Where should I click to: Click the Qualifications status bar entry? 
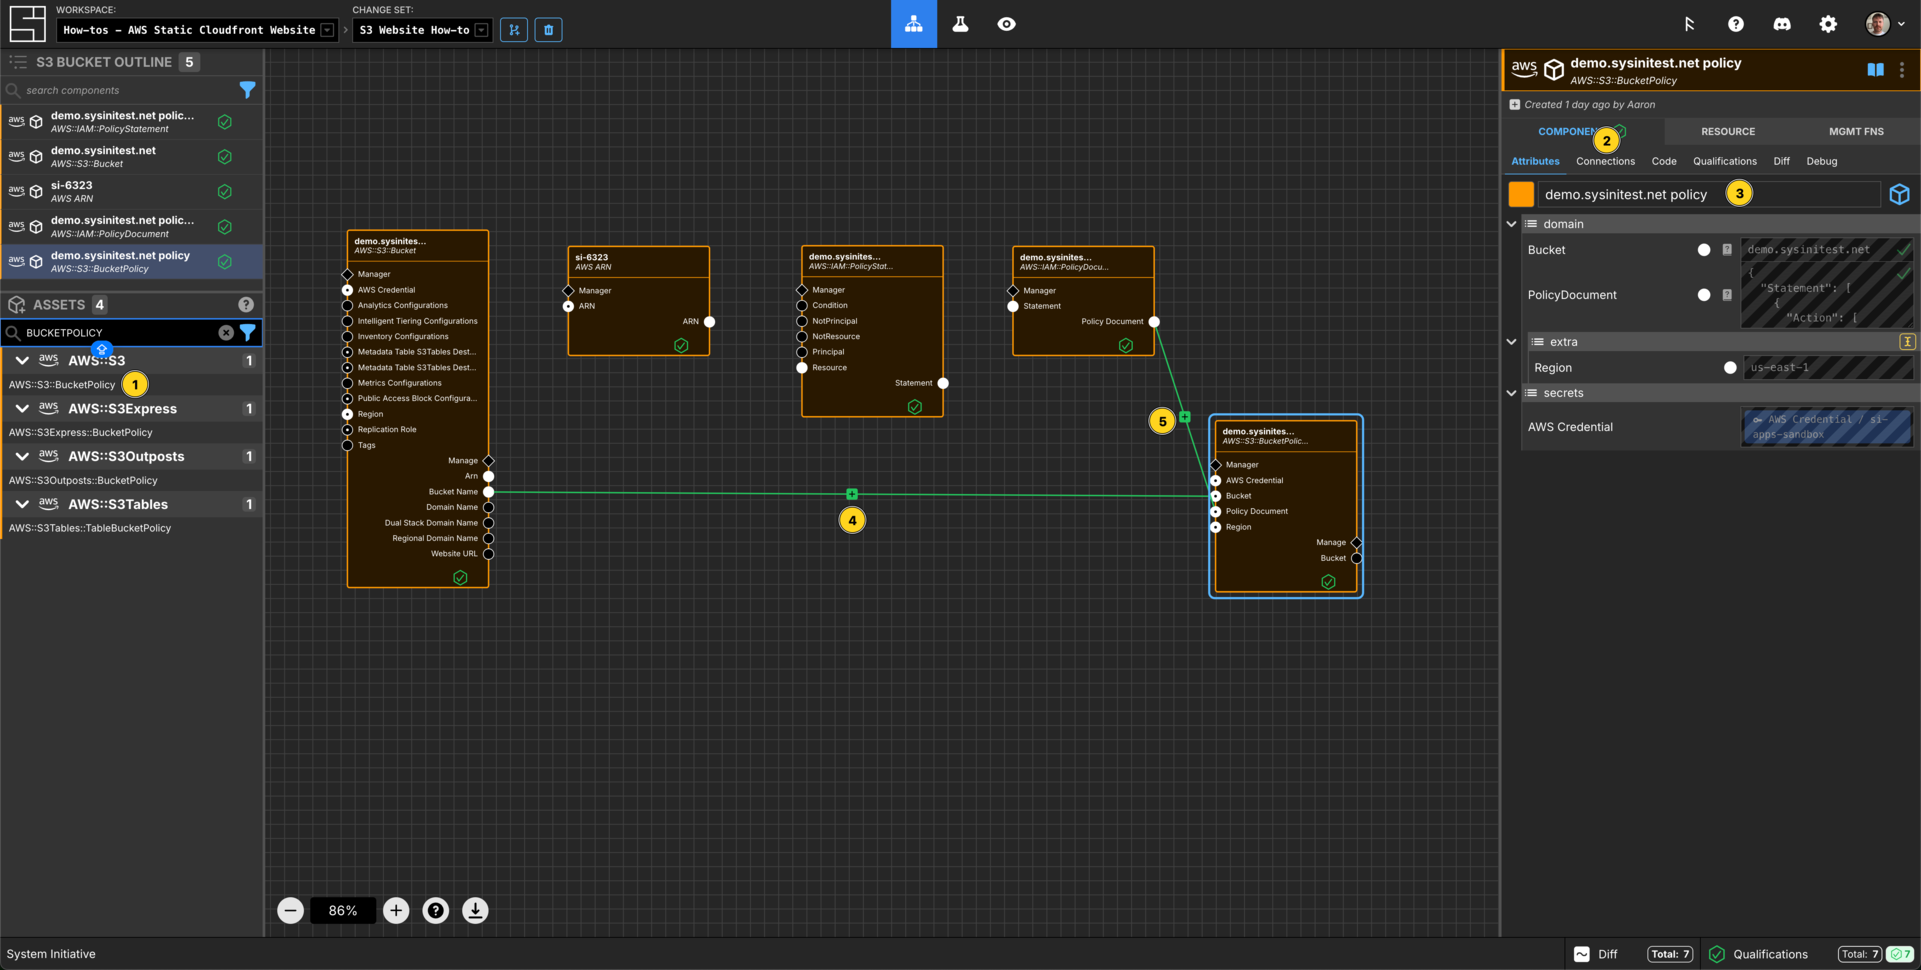1770,954
